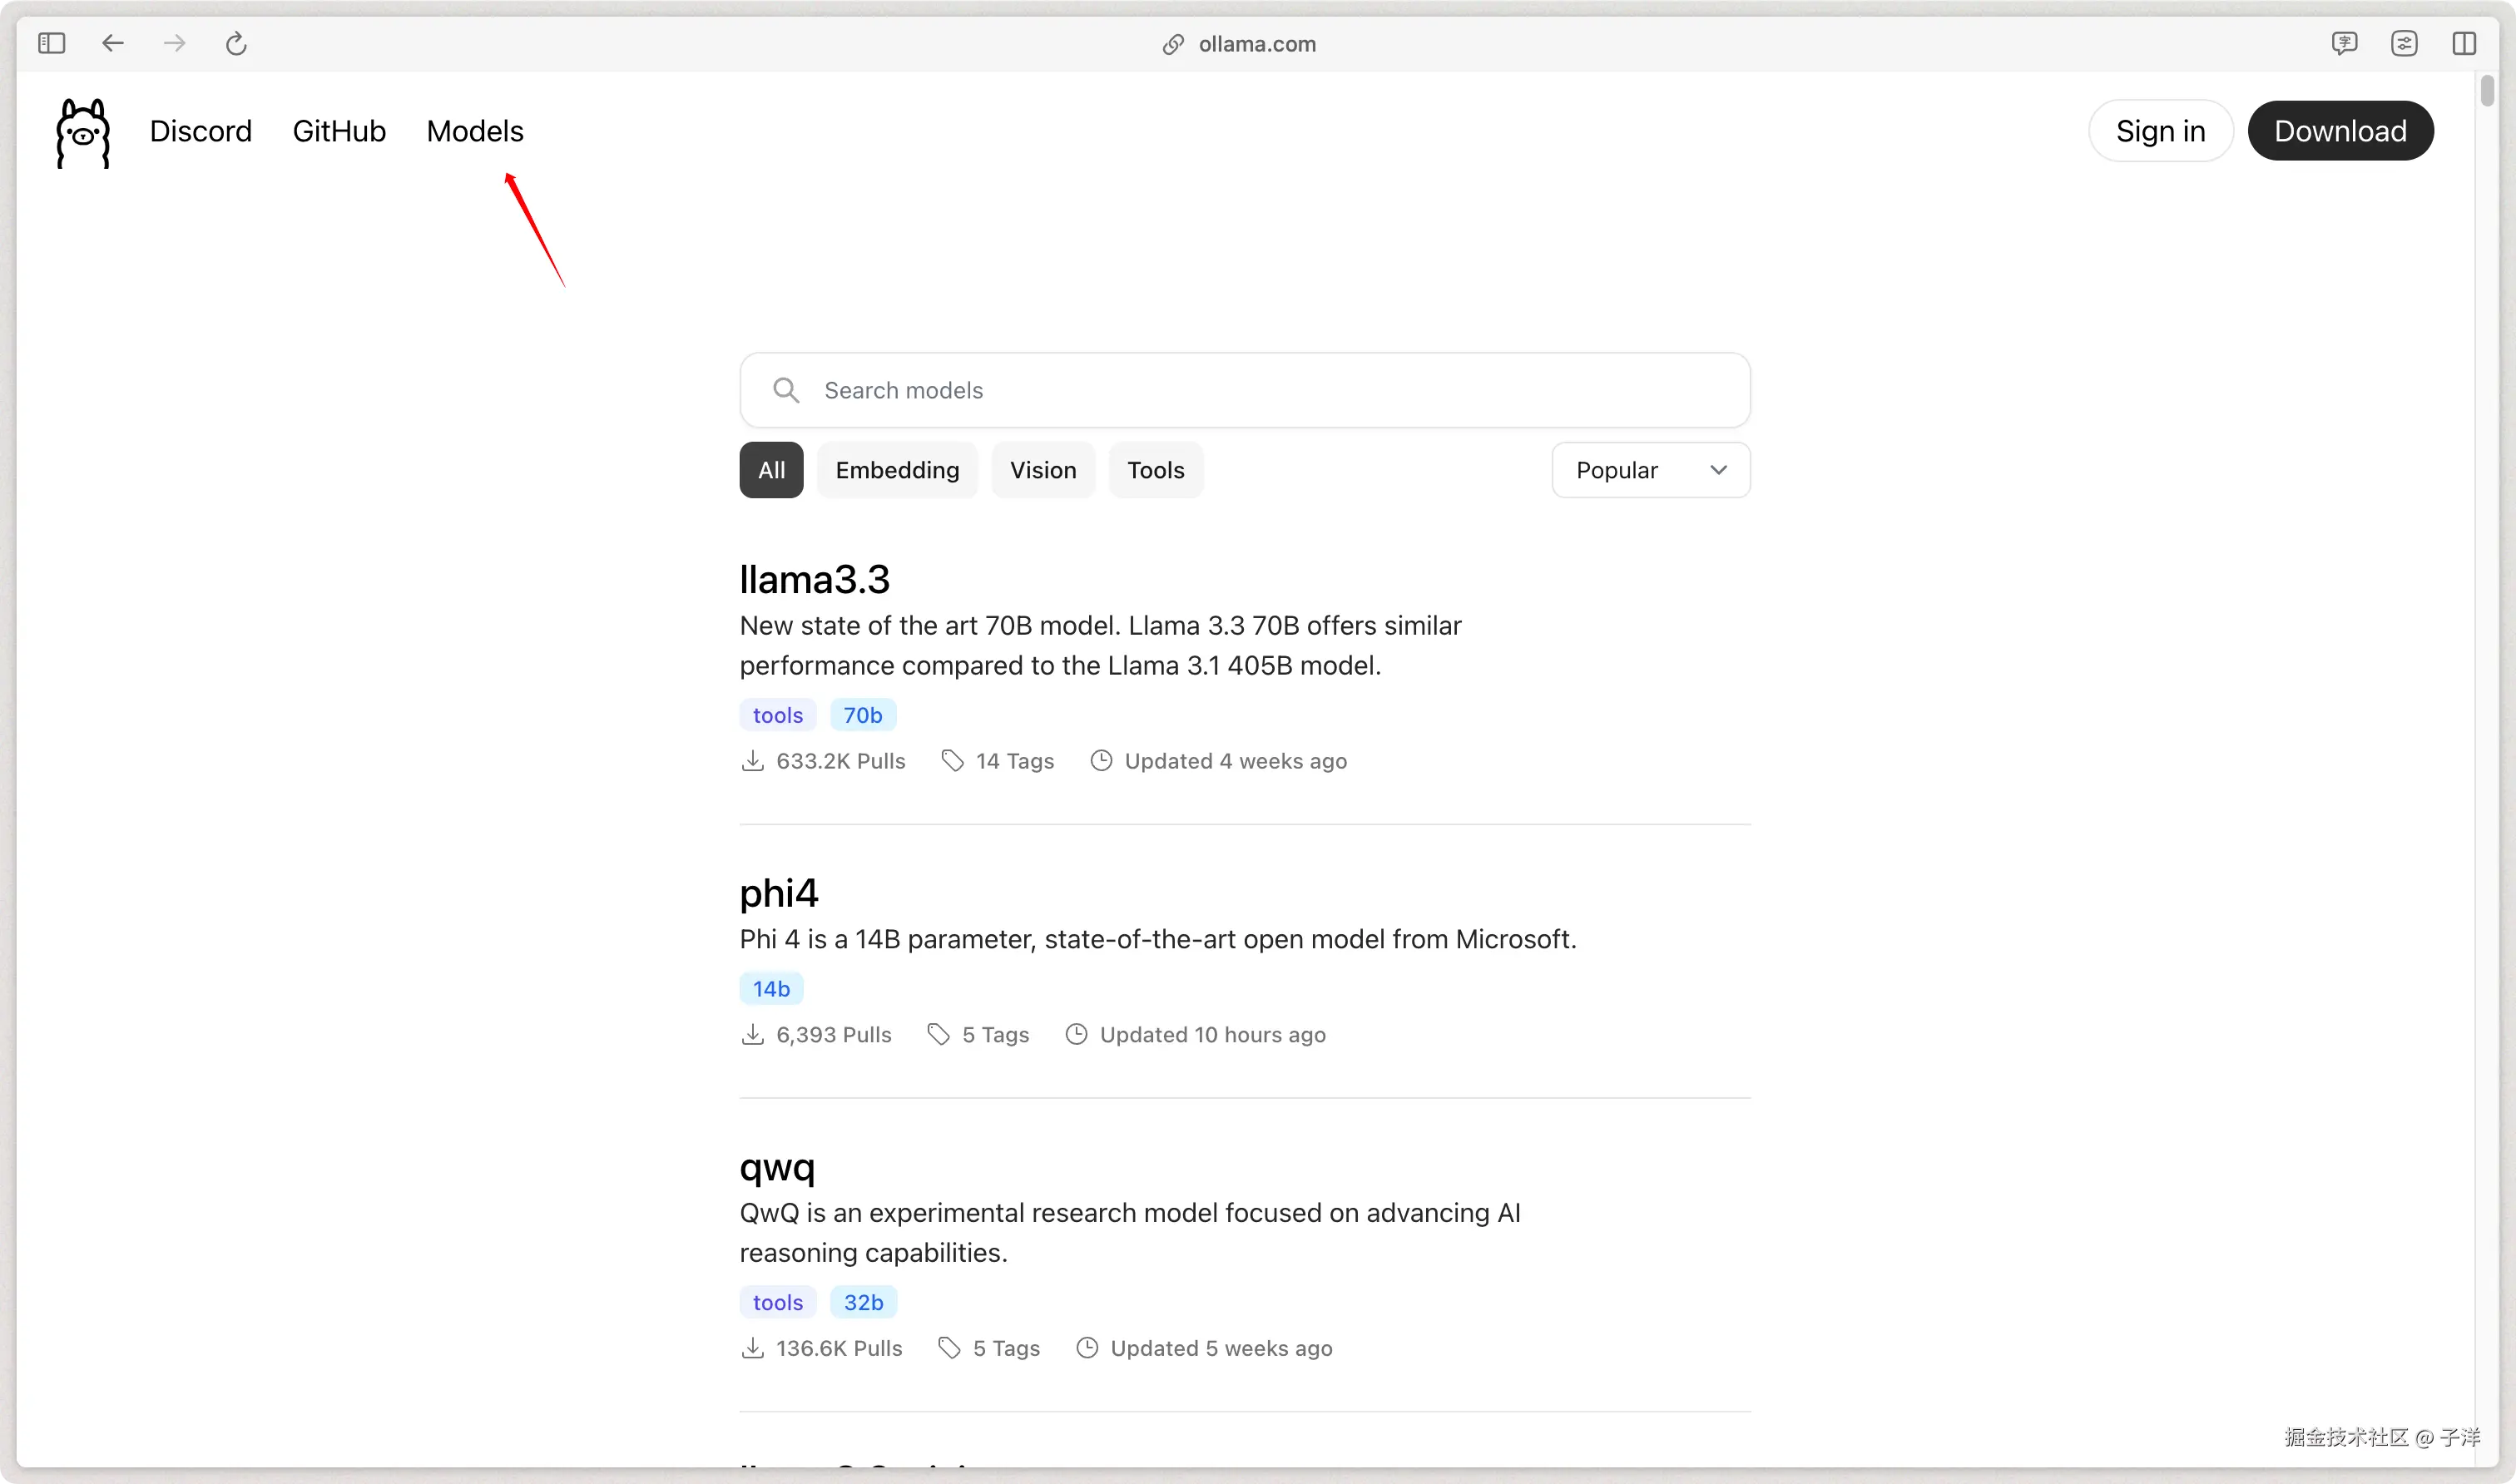
Task: Click the Ollama llama logo
Action: 83,133
